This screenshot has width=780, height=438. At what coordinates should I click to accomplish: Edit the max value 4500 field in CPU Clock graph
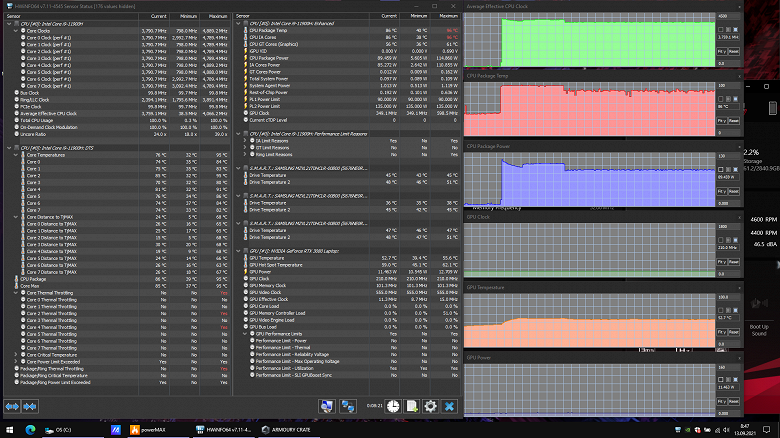[x=728, y=16]
